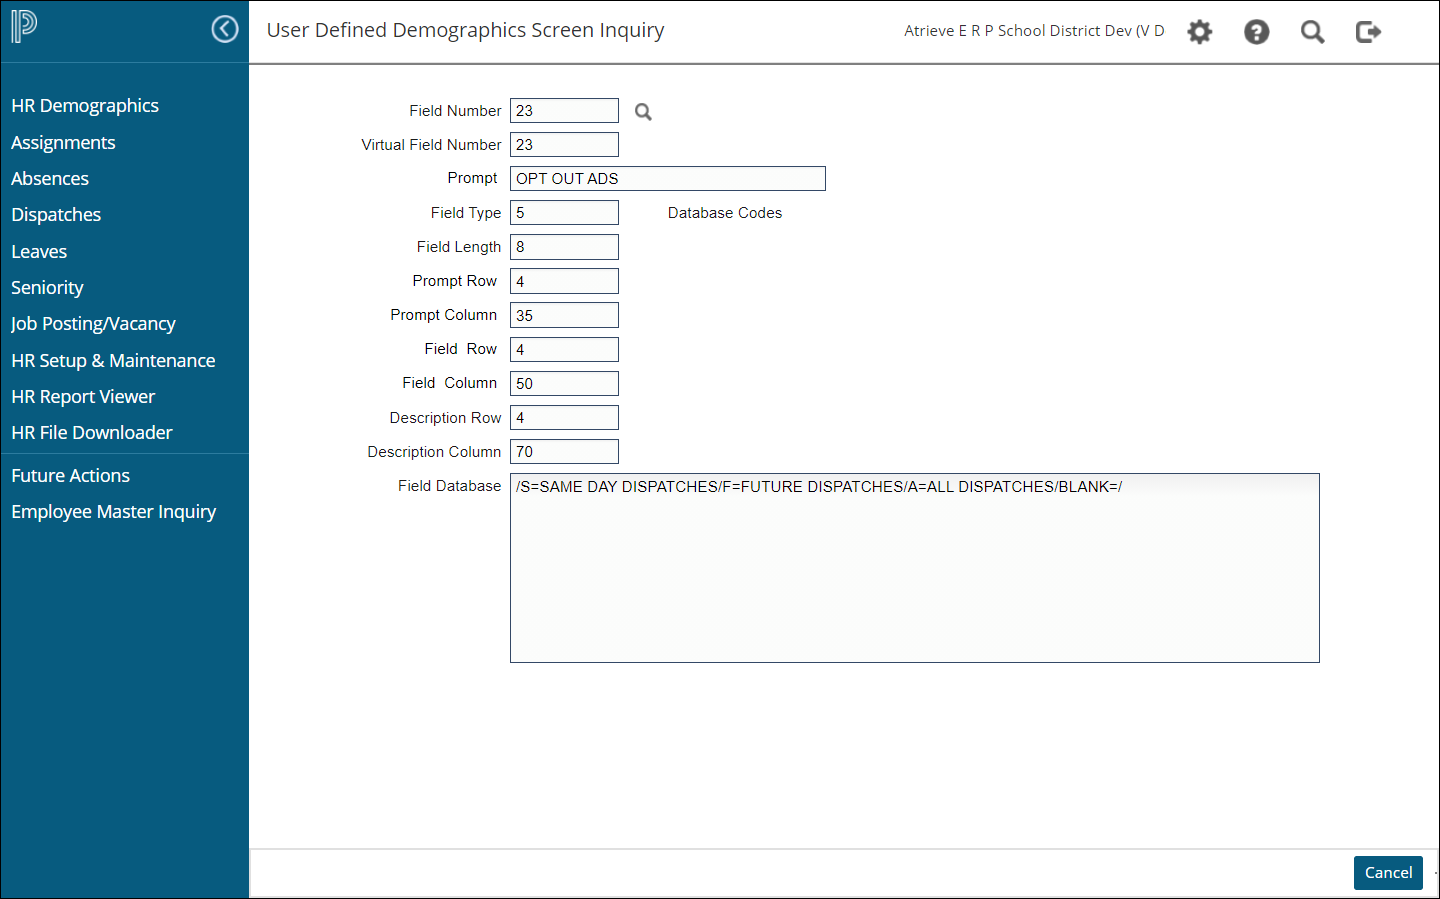Click the Field Number input box

pos(564,111)
